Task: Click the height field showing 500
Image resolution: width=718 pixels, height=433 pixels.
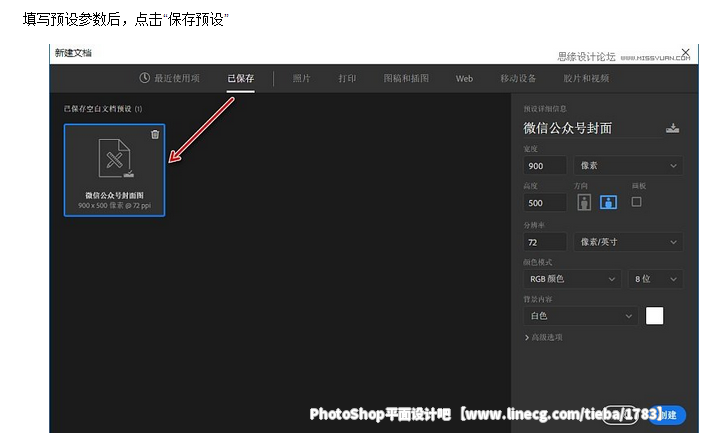Action: click(545, 203)
